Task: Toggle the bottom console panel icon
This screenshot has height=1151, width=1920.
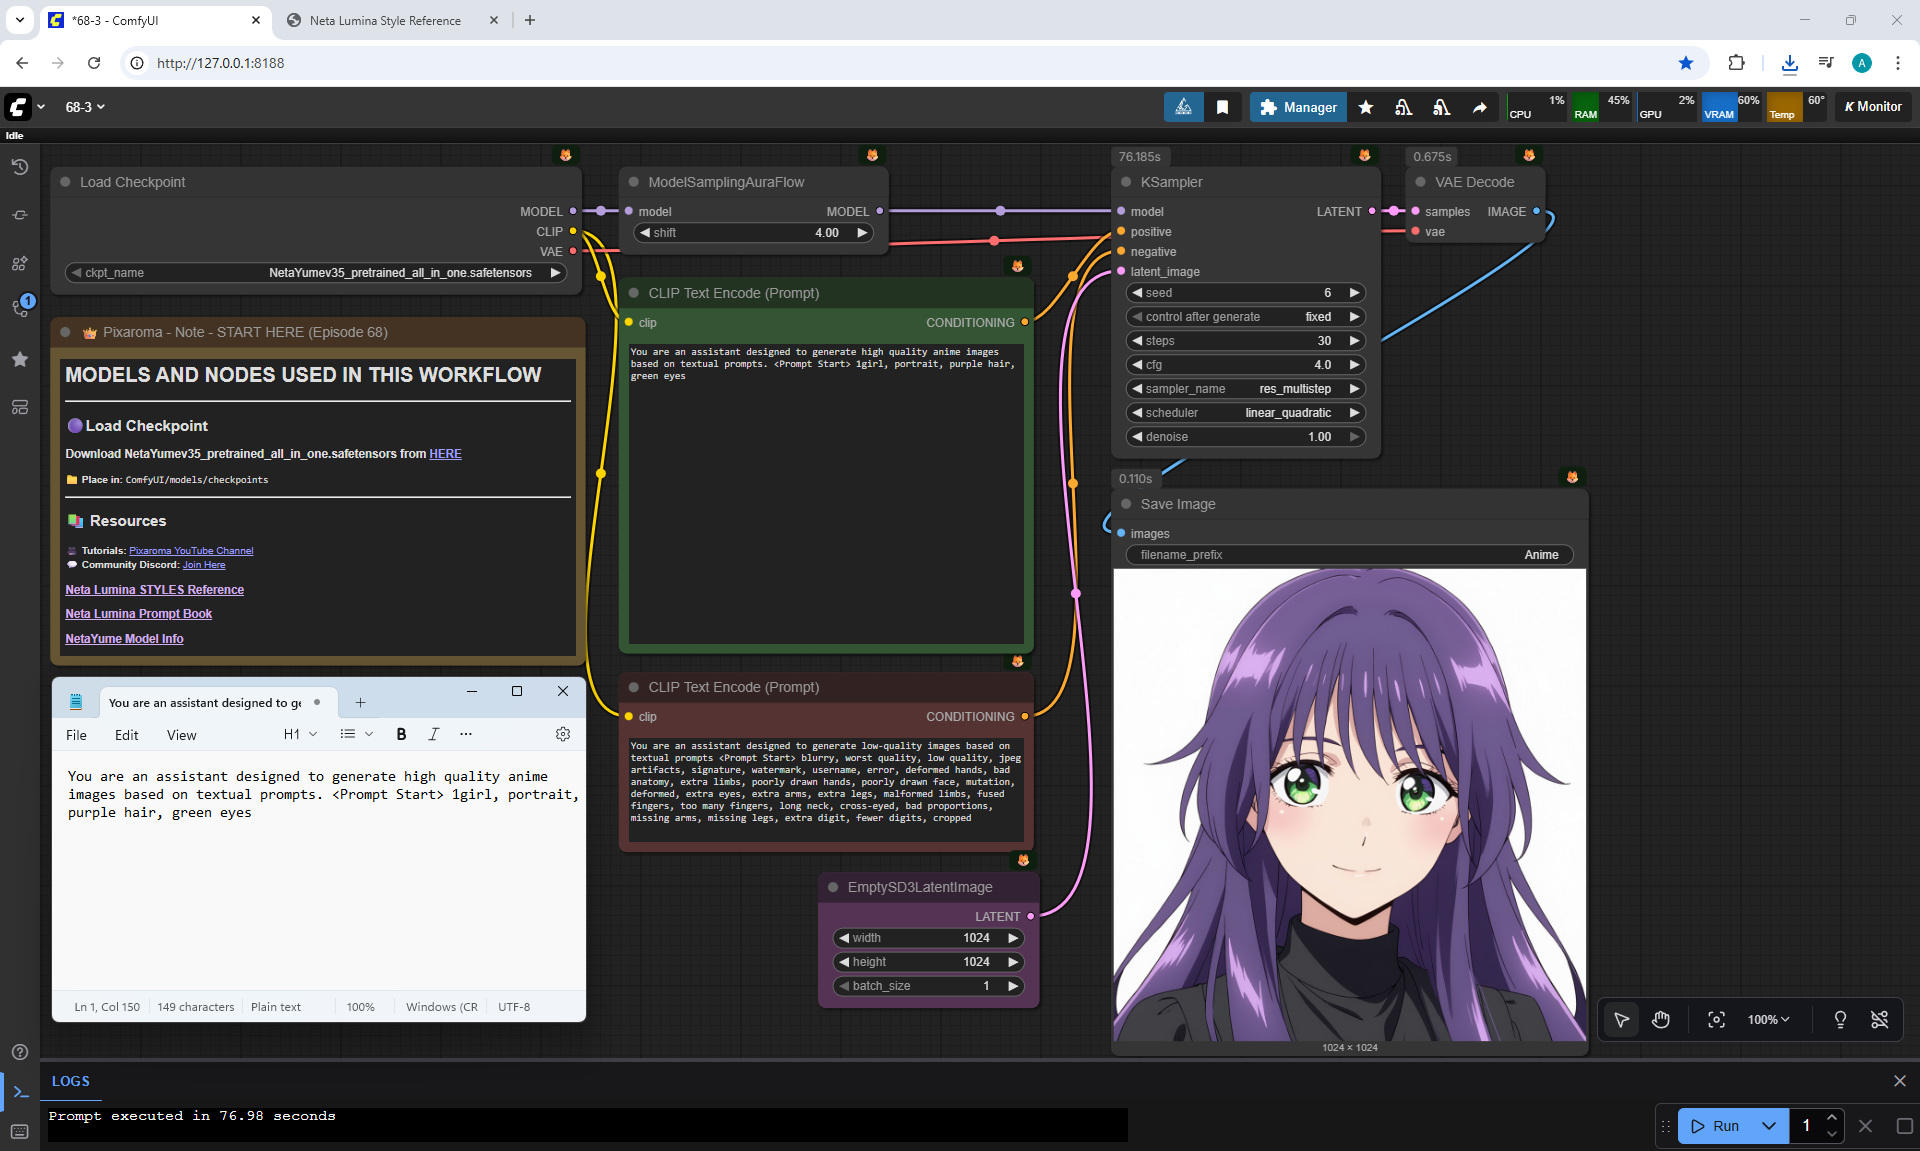Action: click(20, 1092)
